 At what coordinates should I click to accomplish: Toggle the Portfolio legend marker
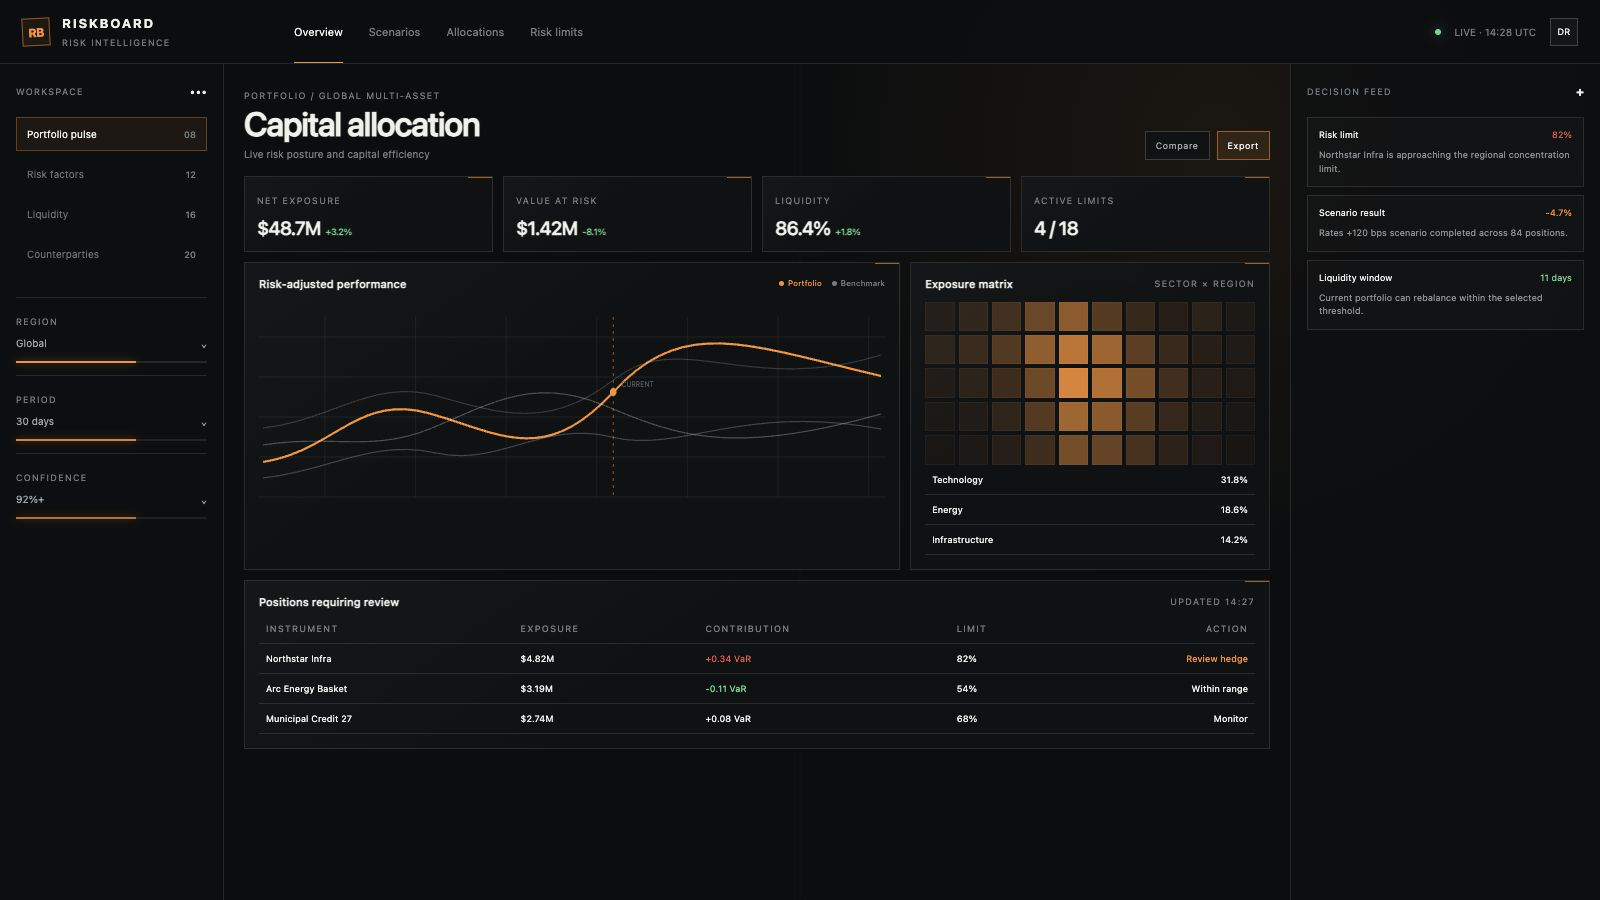click(781, 284)
